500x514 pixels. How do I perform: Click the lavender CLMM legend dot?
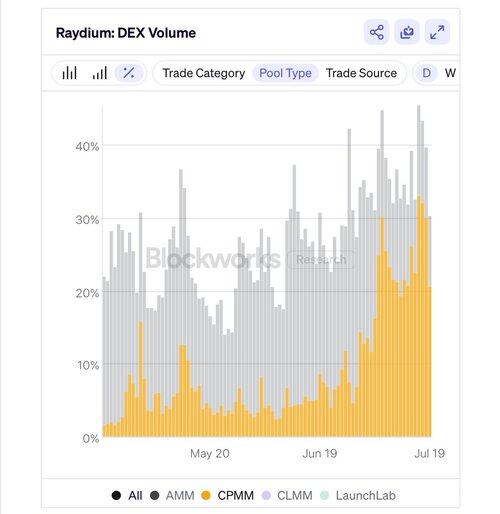click(266, 495)
